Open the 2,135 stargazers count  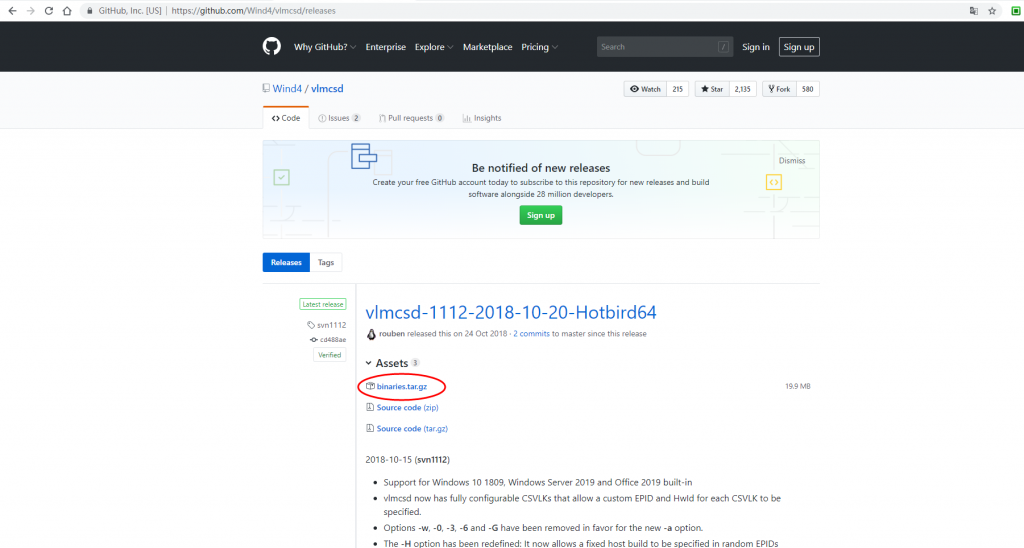coord(743,89)
